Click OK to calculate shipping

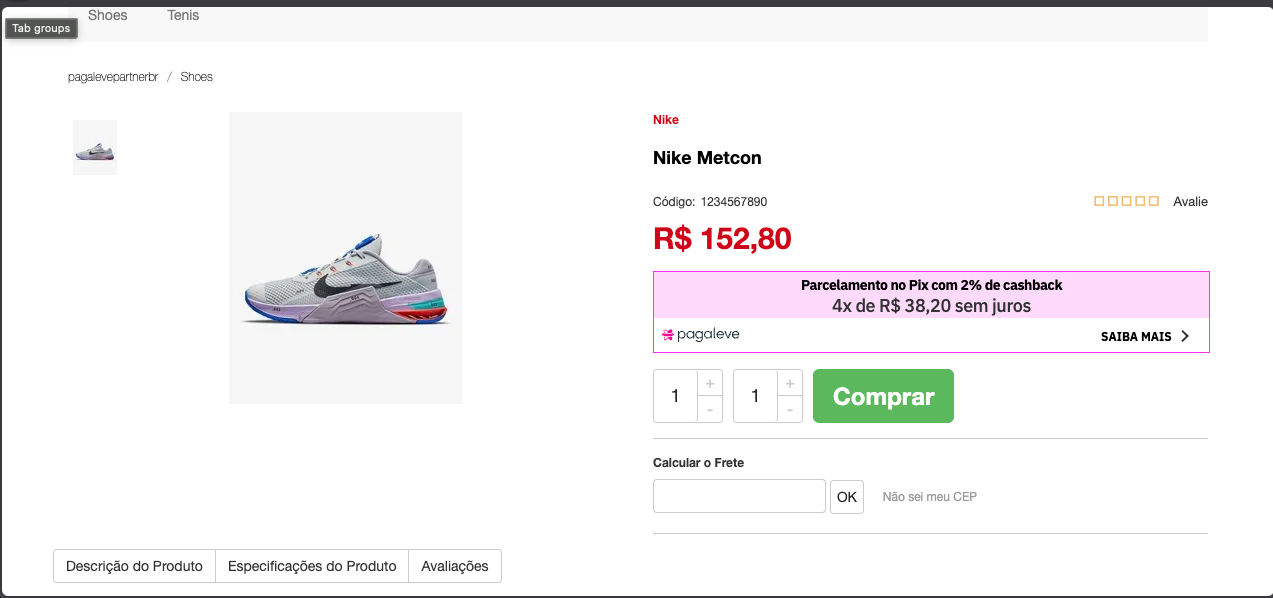[847, 497]
